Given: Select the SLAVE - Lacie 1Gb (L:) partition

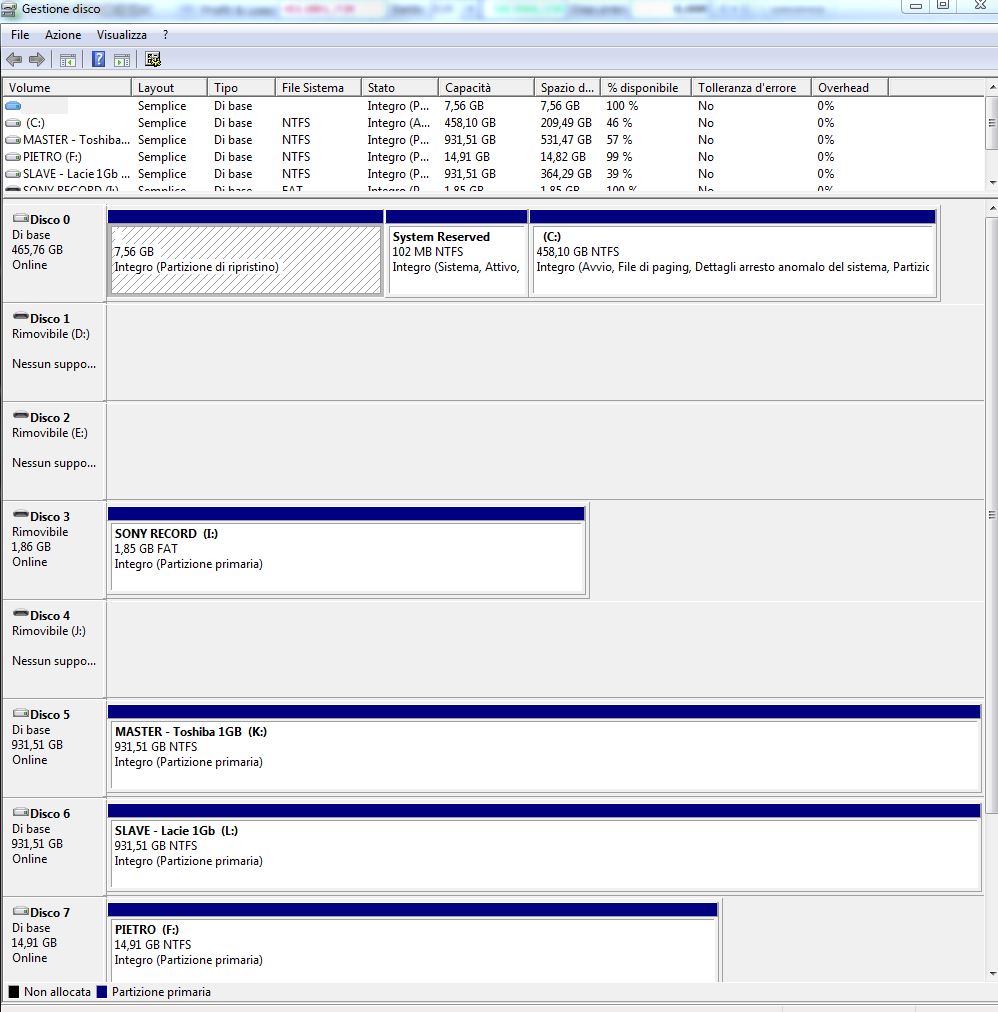Looking at the screenshot, I should click(544, 847).
